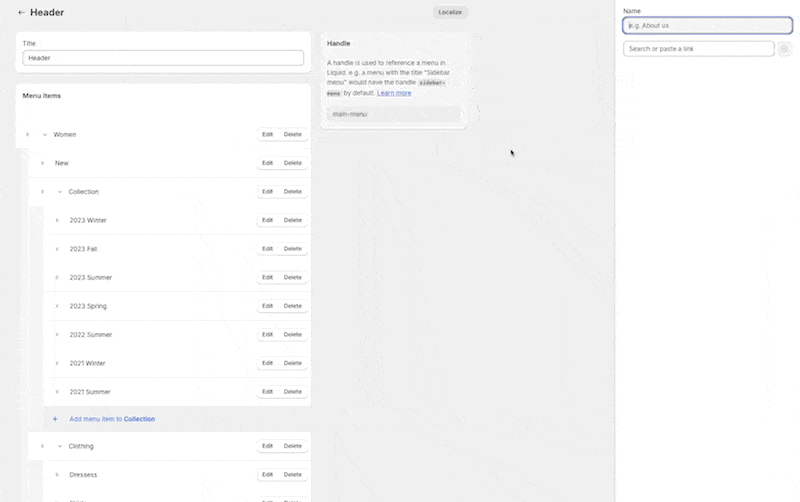Click the drag handle beside 2023 Winter
Image resolution: width=800 pixels, height=502 pixels.
pos(57,220)
